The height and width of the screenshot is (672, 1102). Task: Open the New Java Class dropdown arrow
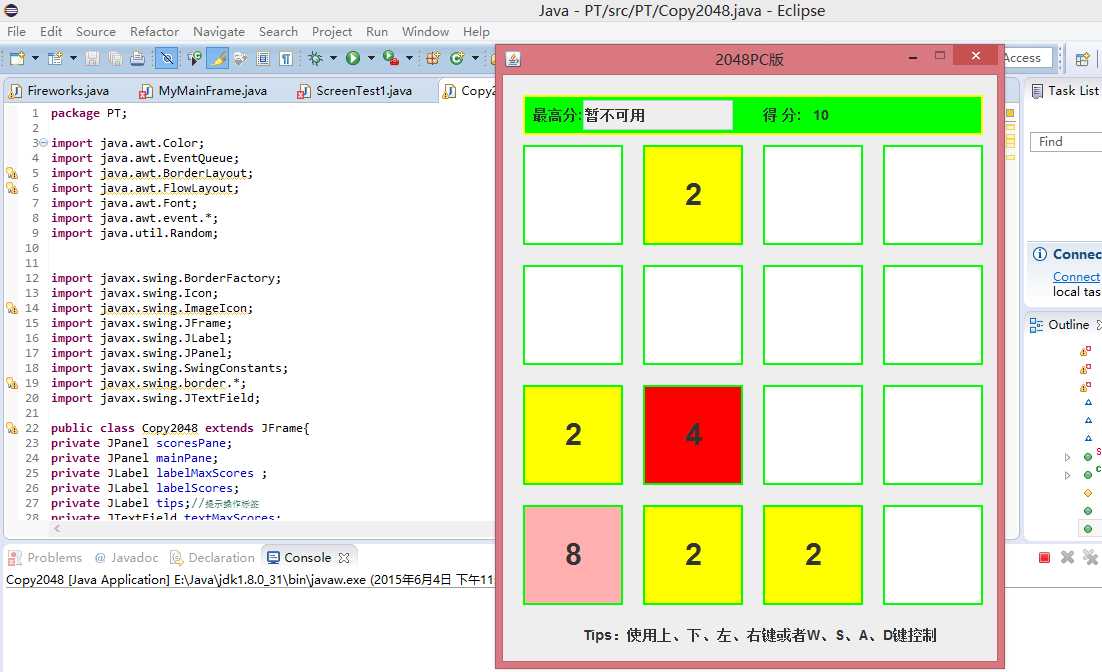pyautogui.click(x=475, y=58)
